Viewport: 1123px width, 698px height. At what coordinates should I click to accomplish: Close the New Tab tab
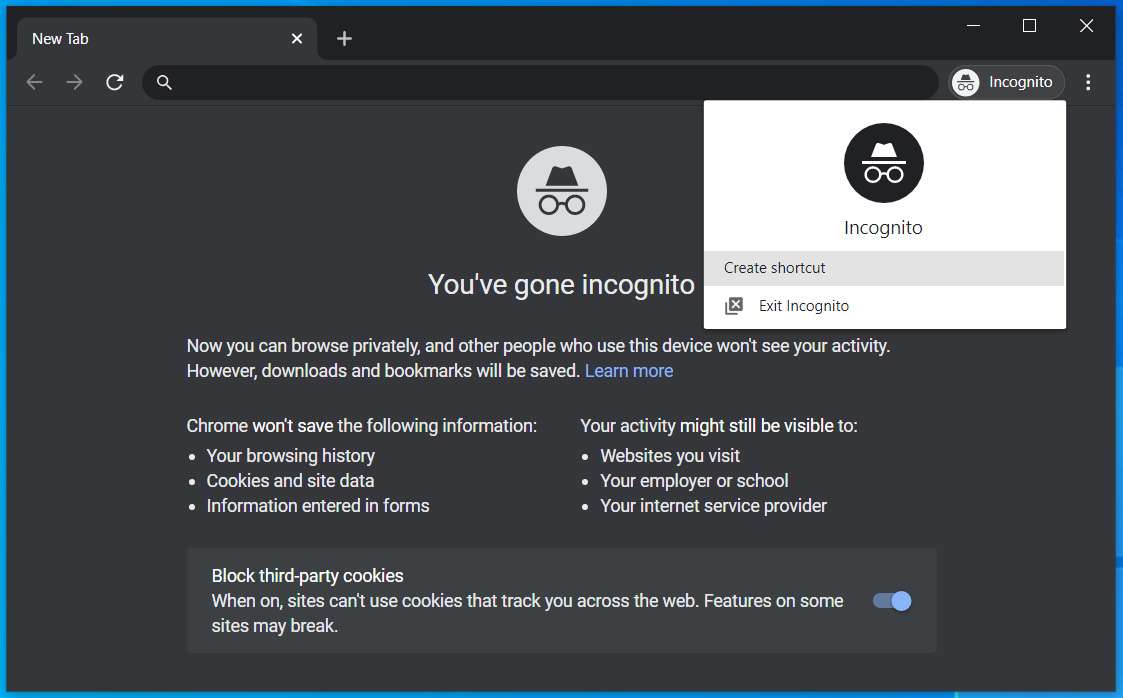[x=297, y=39]
